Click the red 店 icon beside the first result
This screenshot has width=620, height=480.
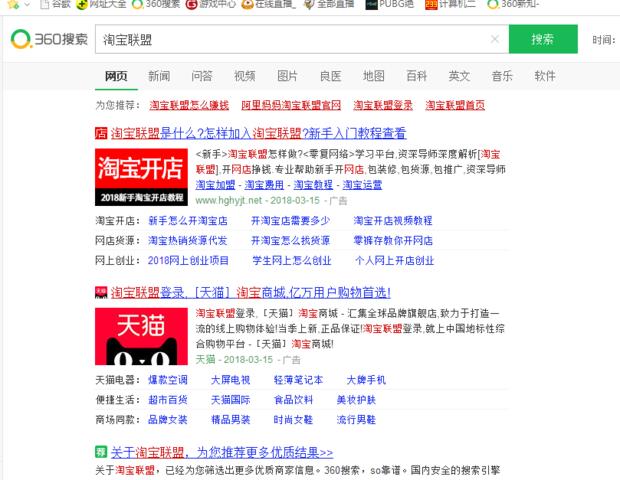tap(101, 133)
